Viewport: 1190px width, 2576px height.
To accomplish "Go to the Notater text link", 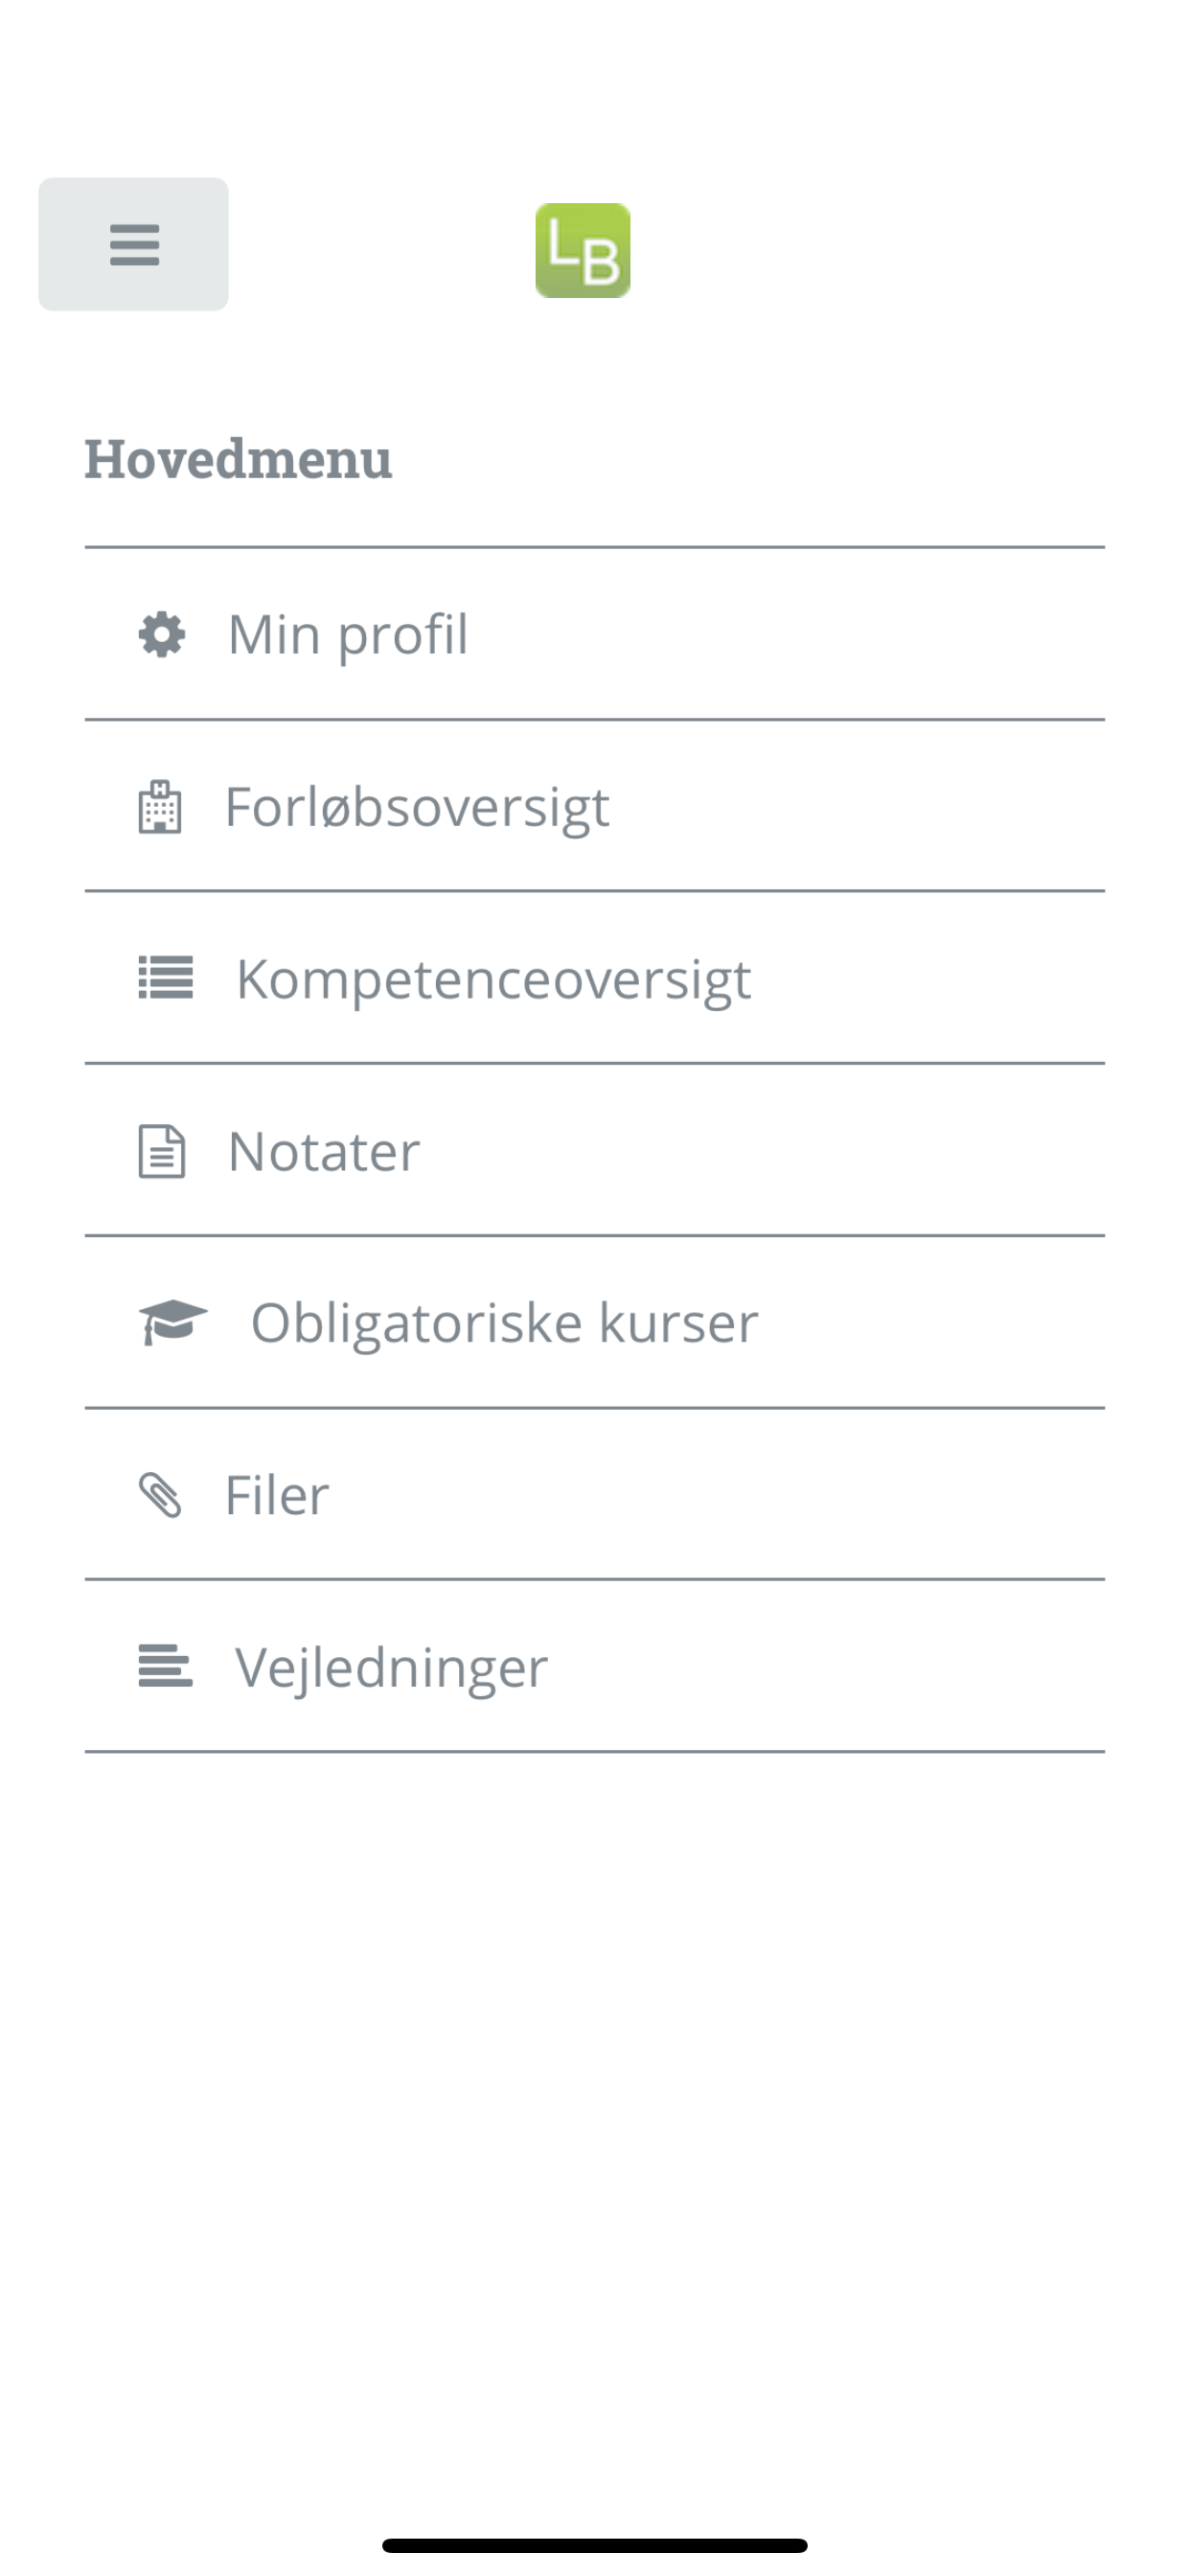I will pos(324,1151).
